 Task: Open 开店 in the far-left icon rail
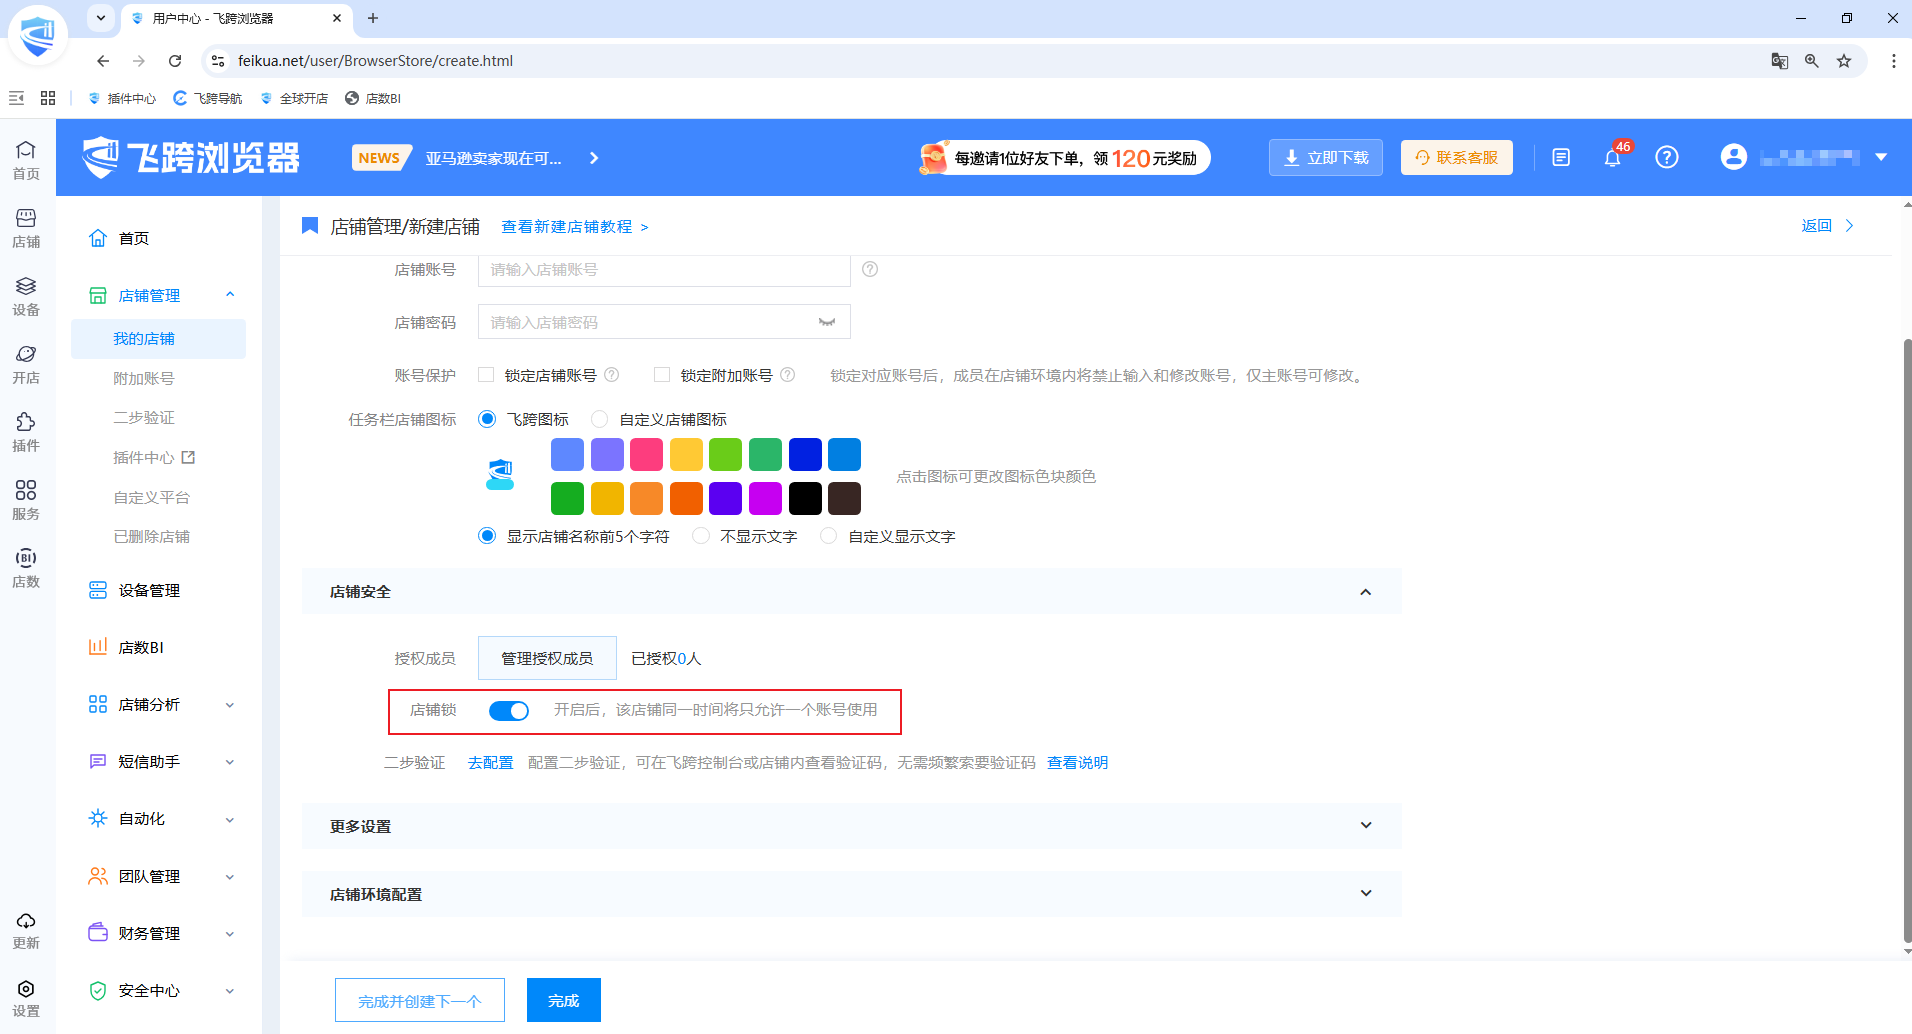[x=26, y=364]
